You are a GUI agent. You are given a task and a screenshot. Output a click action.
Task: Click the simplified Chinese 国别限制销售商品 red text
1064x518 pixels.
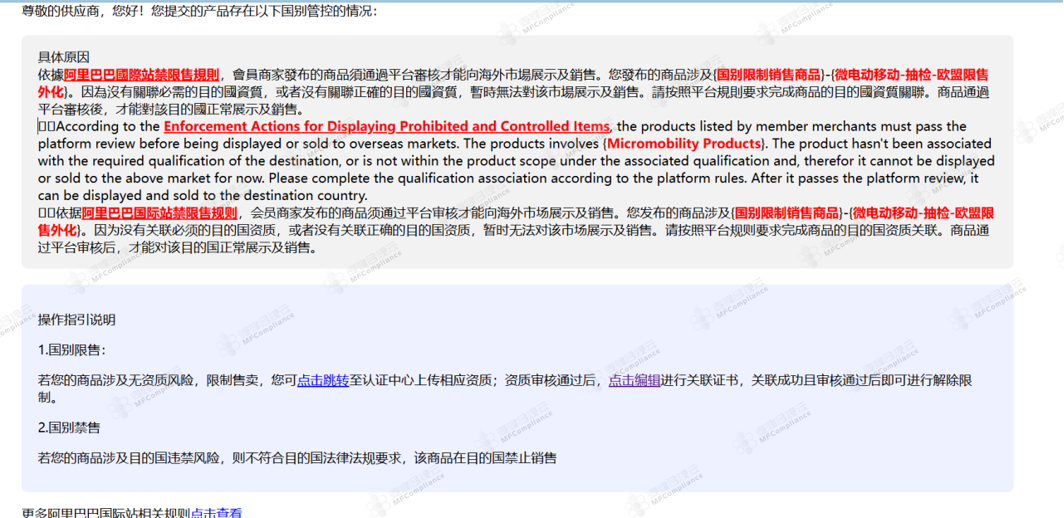click(786, 213)
